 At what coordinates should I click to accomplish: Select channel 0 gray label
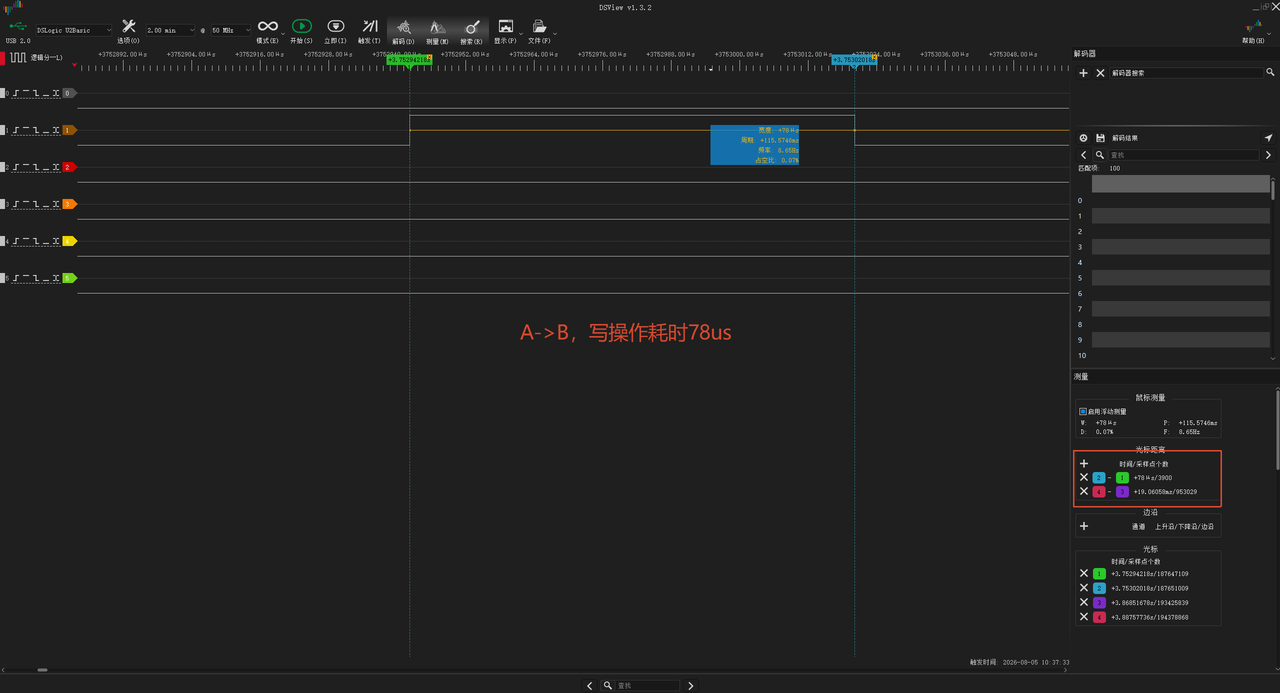[69, 93]
